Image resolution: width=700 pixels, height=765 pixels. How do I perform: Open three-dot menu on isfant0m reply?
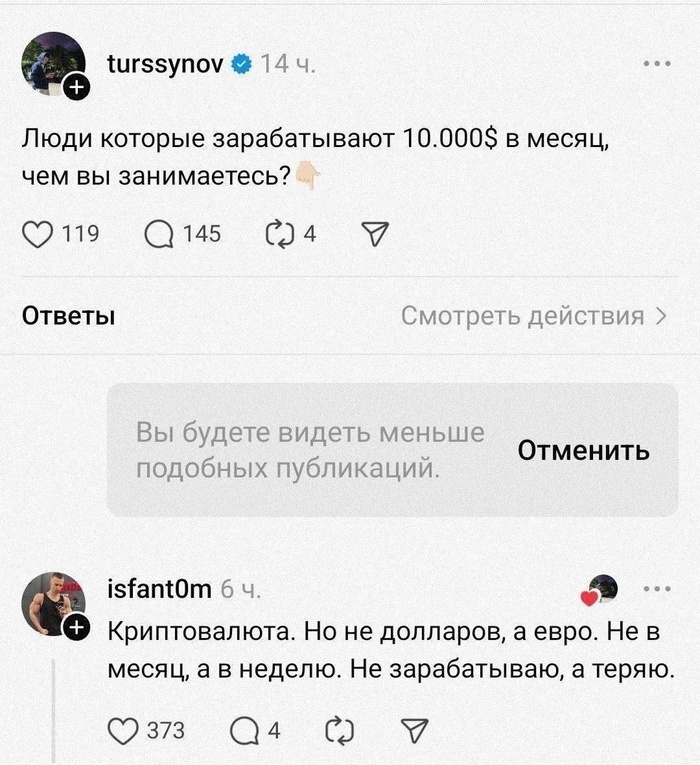(x=657, y=589)
